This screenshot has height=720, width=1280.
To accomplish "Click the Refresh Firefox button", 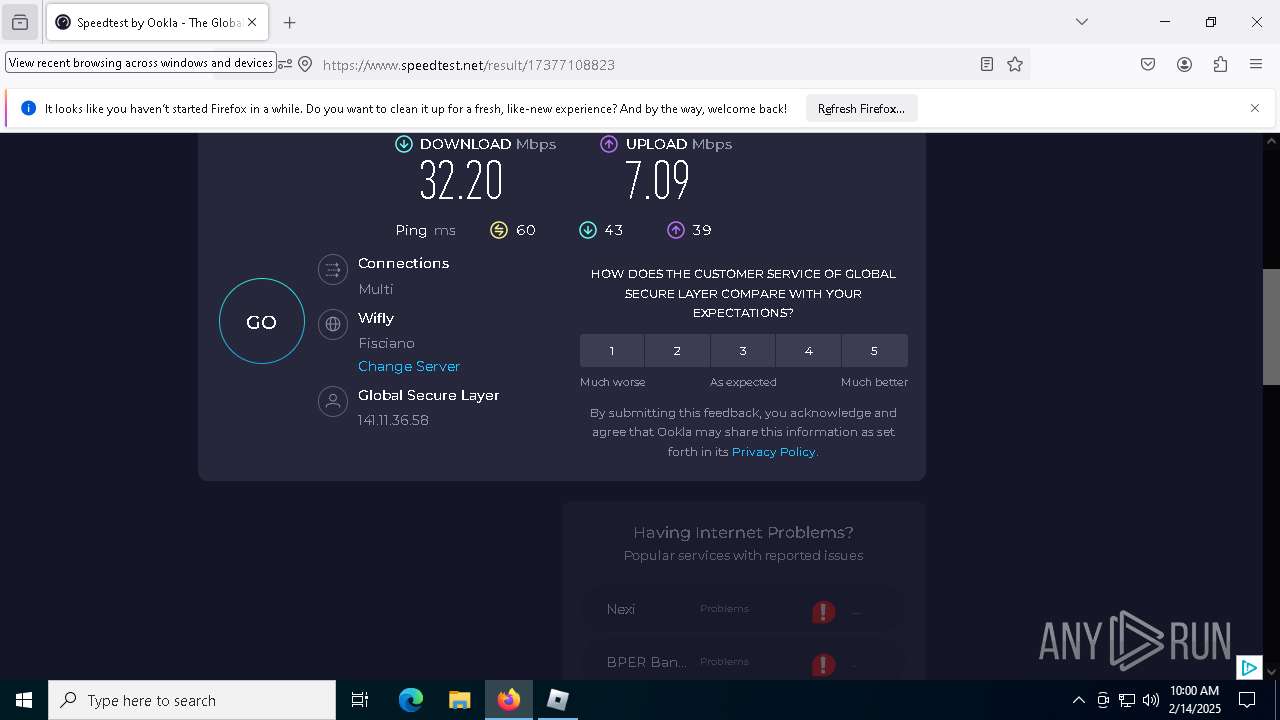I will 861,109.
